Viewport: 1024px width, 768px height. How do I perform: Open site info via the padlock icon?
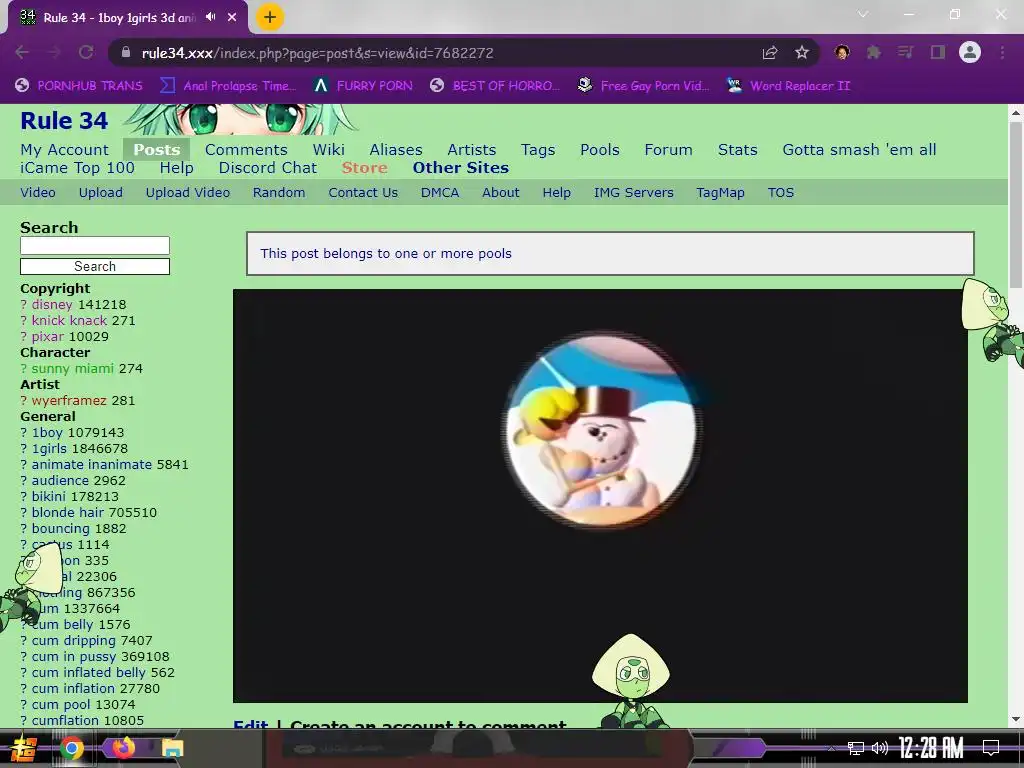tap(126, 52)
